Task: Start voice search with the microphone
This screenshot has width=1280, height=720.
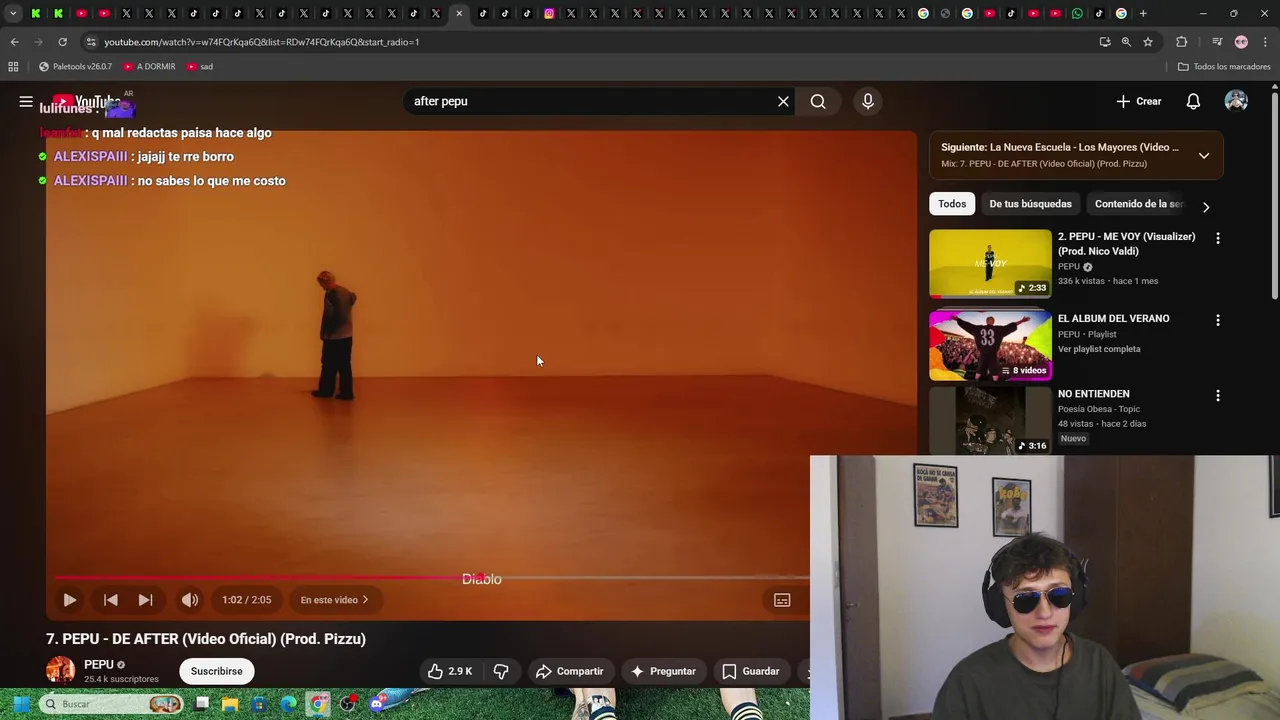Action: (x=868, y=101)
